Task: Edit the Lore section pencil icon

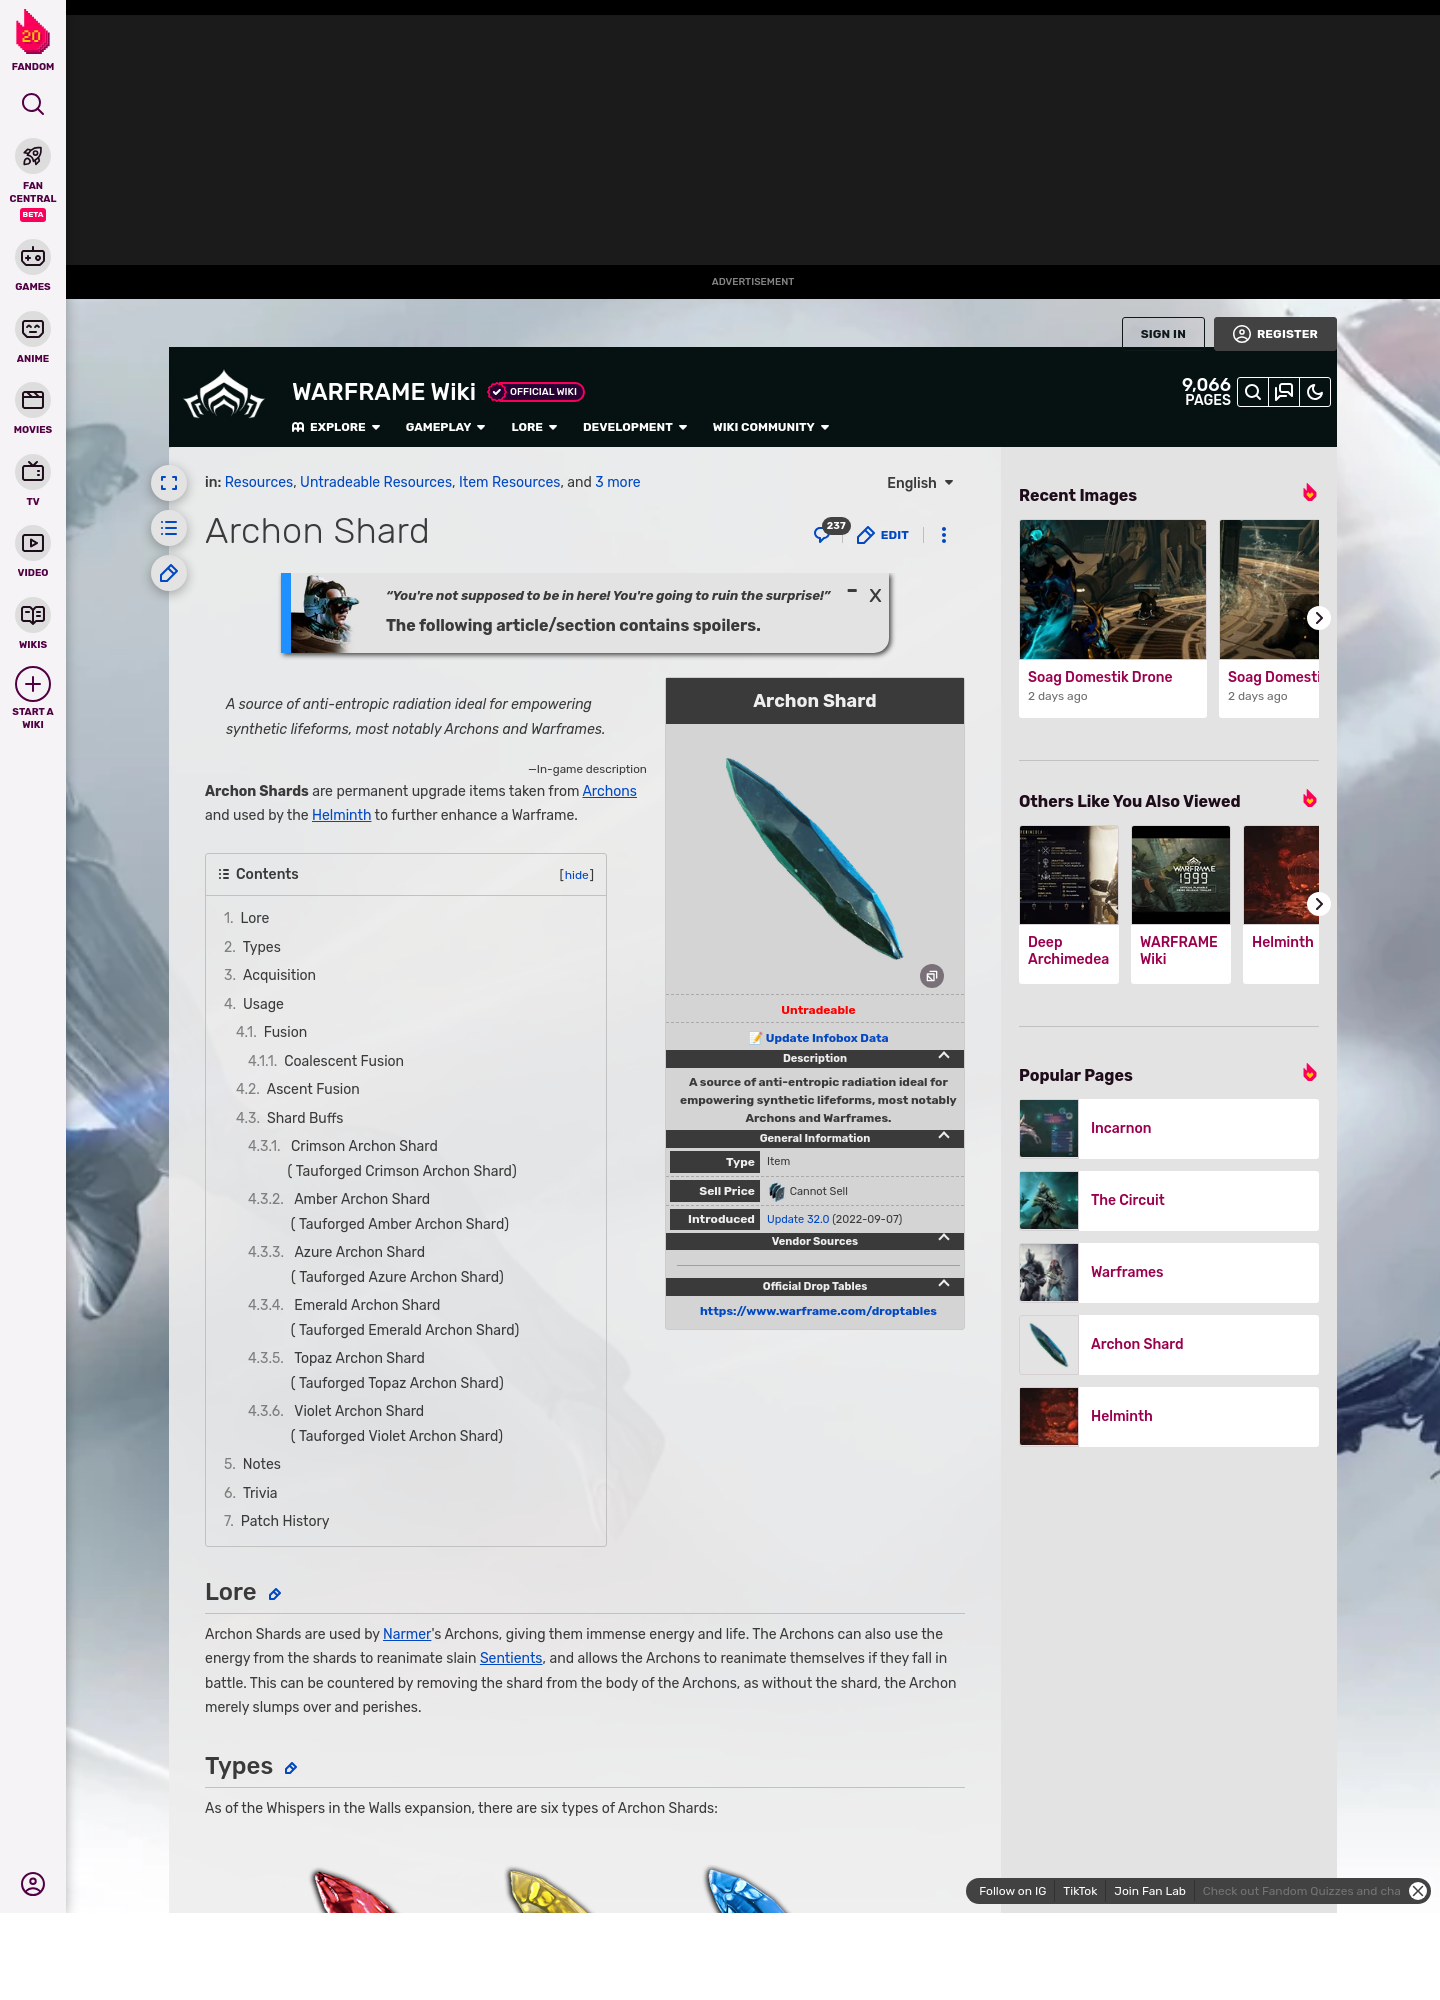Action: (275, 1594)
